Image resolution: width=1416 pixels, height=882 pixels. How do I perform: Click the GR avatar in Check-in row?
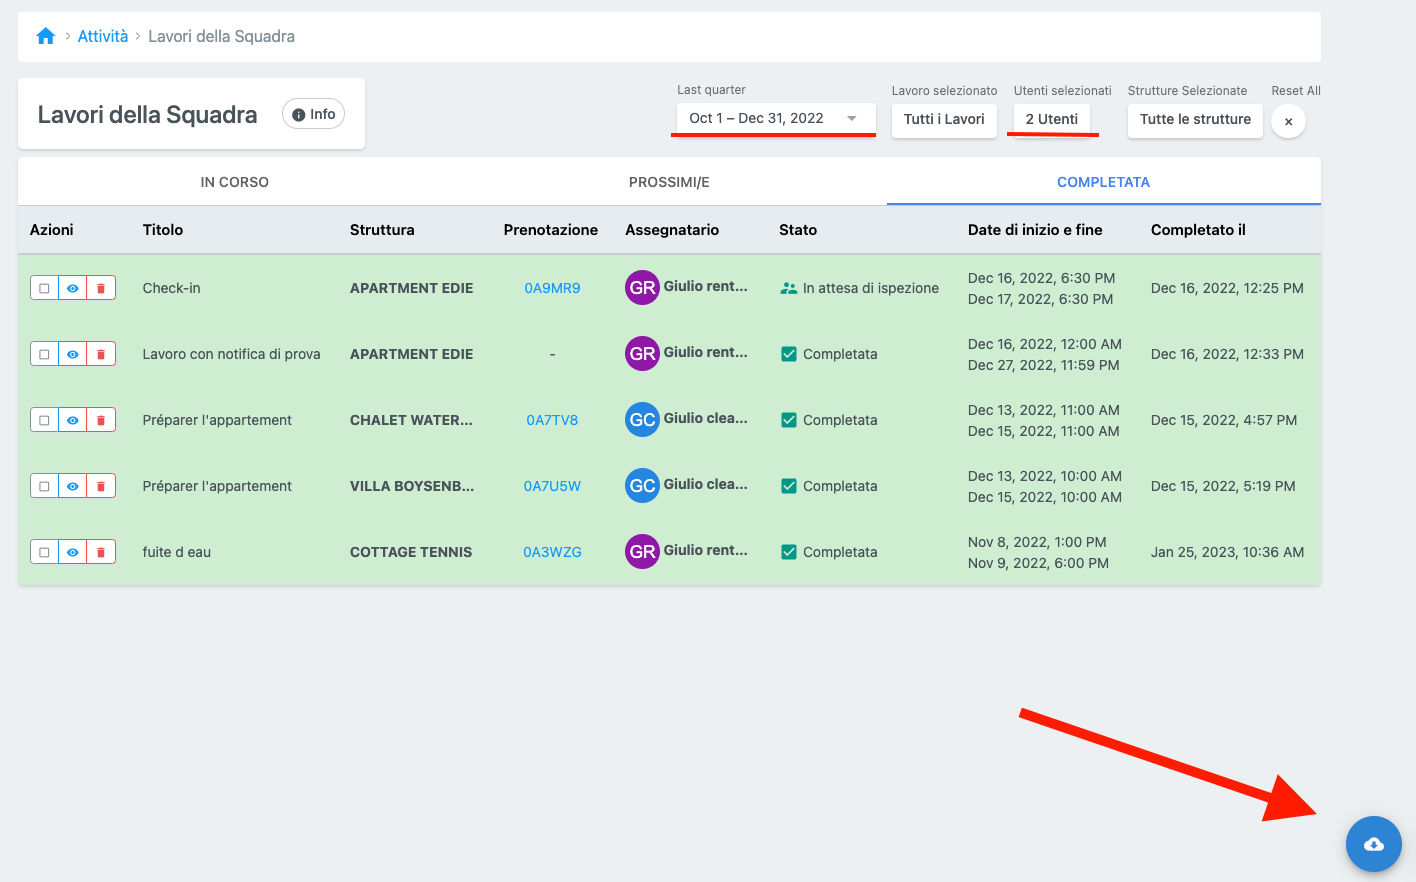(642, 288)
